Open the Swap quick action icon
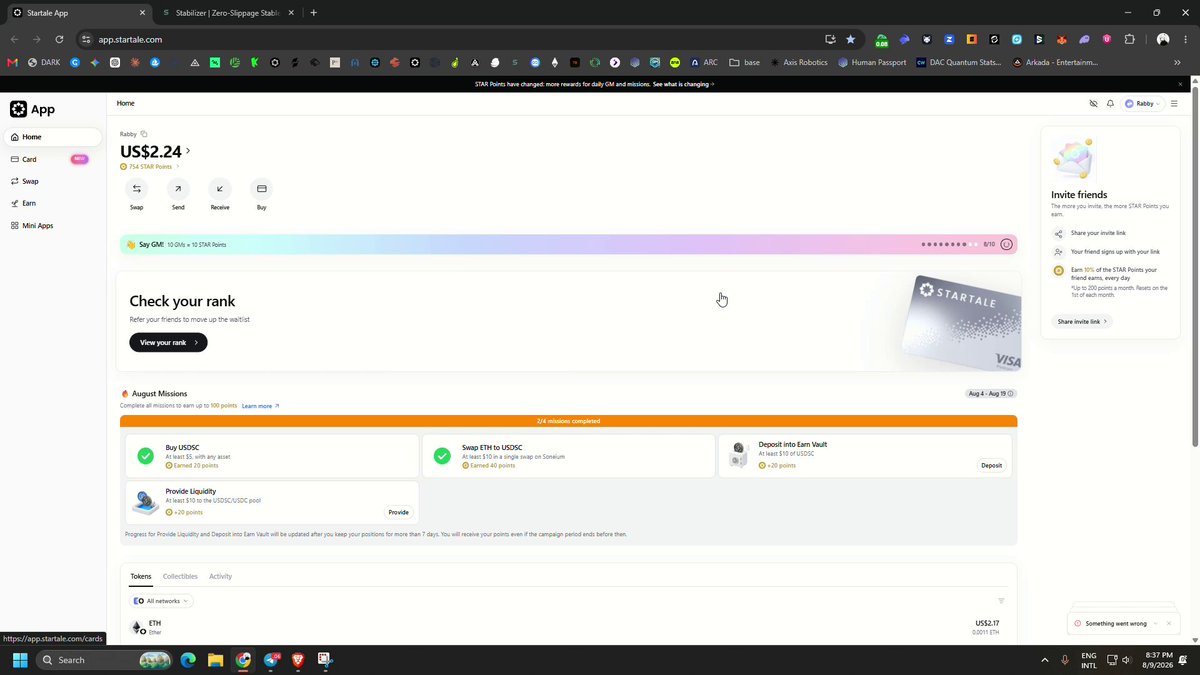The height and width of the screenshot is (675, 1200). point(136,188)
